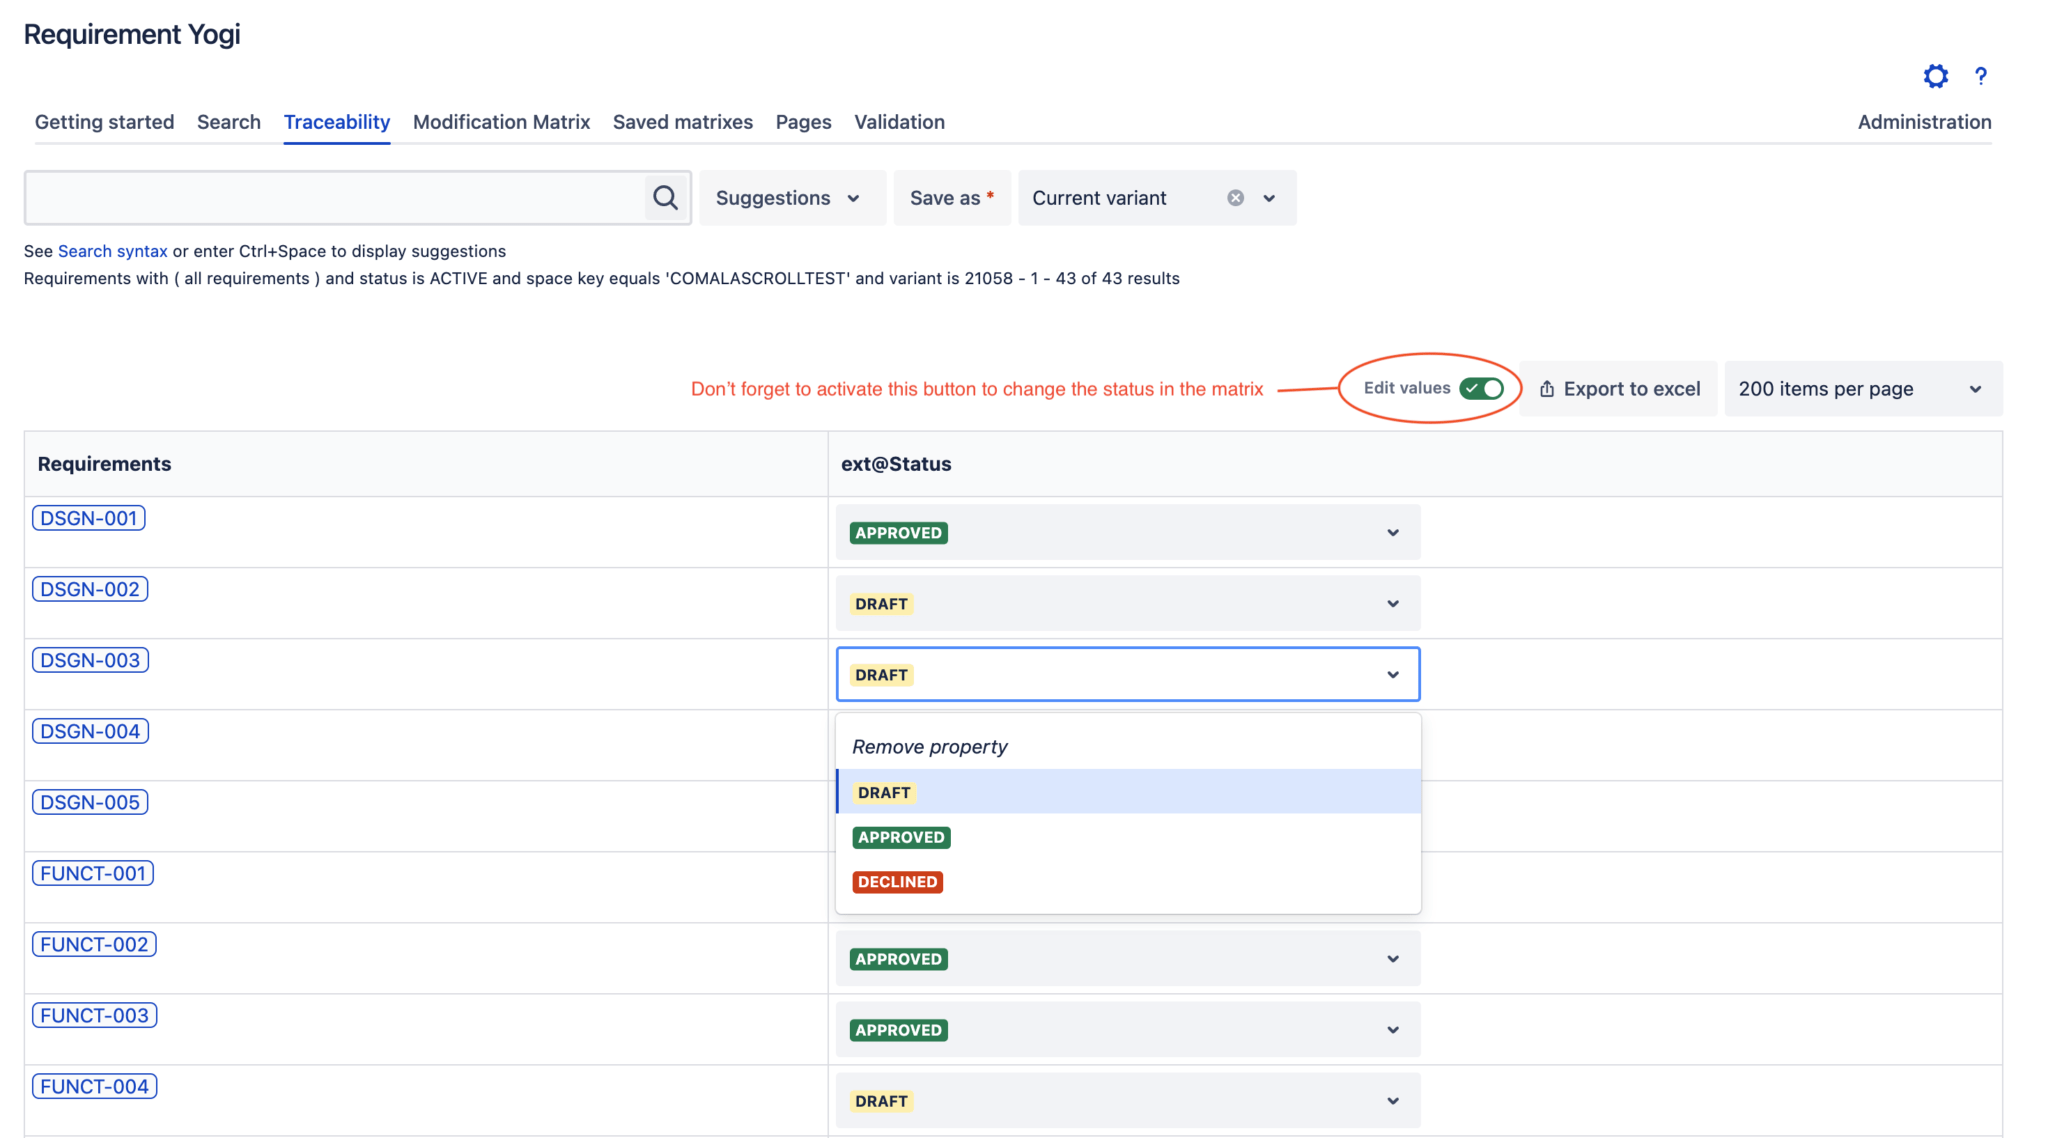
Task: Disable the Edit values toggle
Action: (1483, 388)
